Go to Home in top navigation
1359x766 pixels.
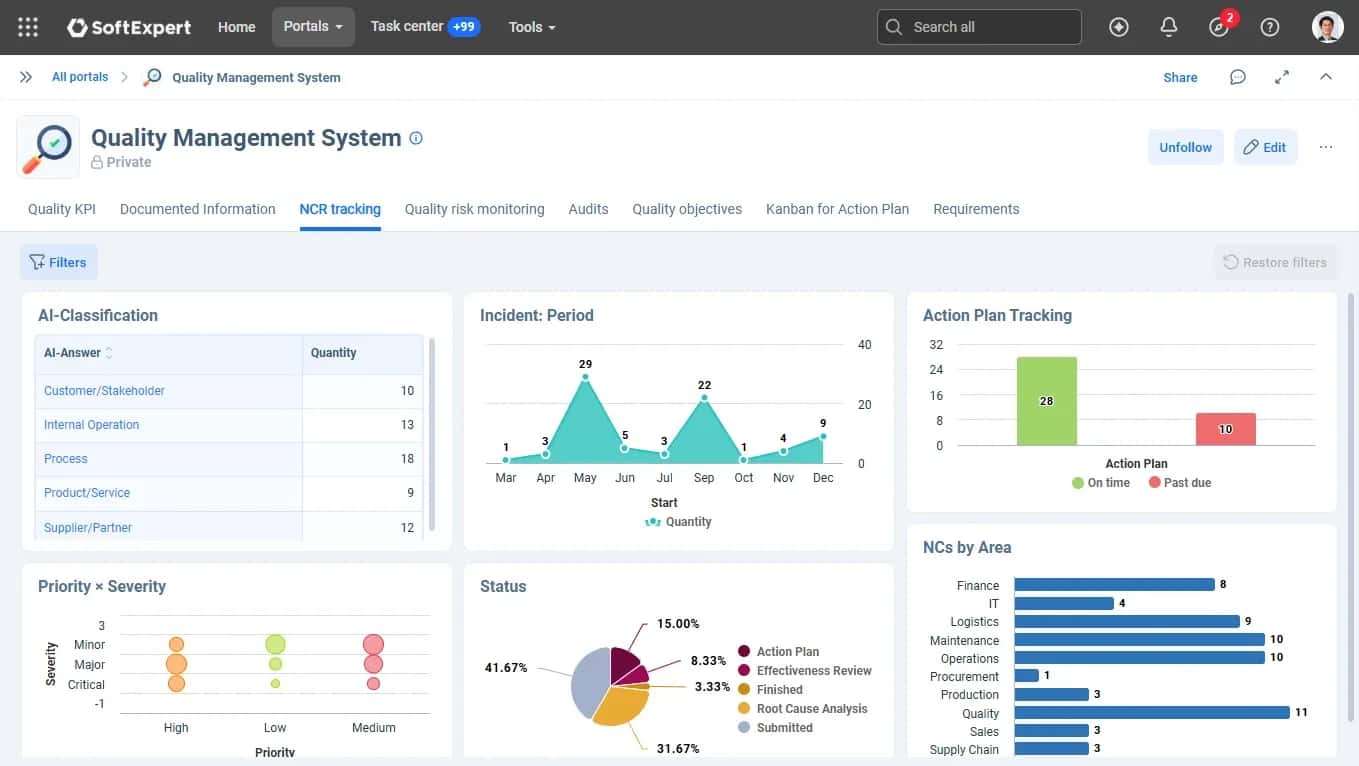click(237, 27)
